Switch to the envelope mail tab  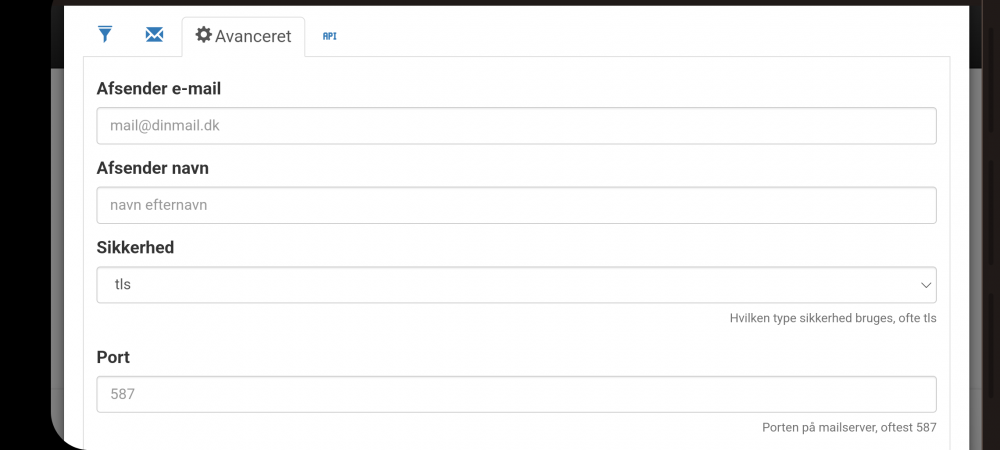click(x=154, y=35)
